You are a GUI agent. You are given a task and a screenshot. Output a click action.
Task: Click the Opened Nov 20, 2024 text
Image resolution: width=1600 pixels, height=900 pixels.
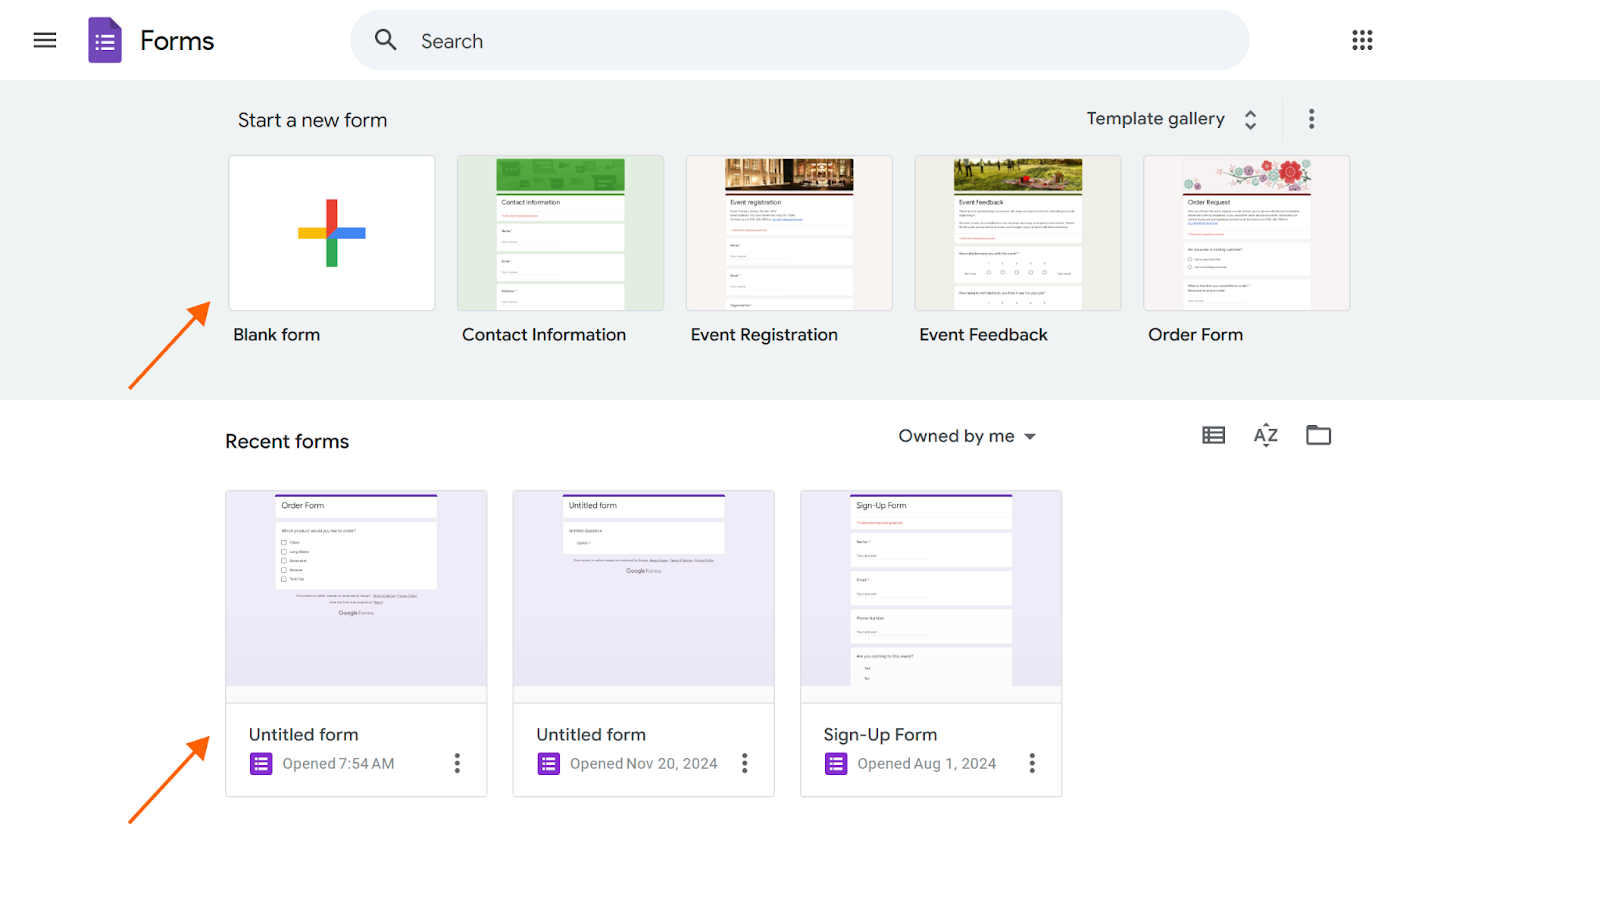coord(643,764)
